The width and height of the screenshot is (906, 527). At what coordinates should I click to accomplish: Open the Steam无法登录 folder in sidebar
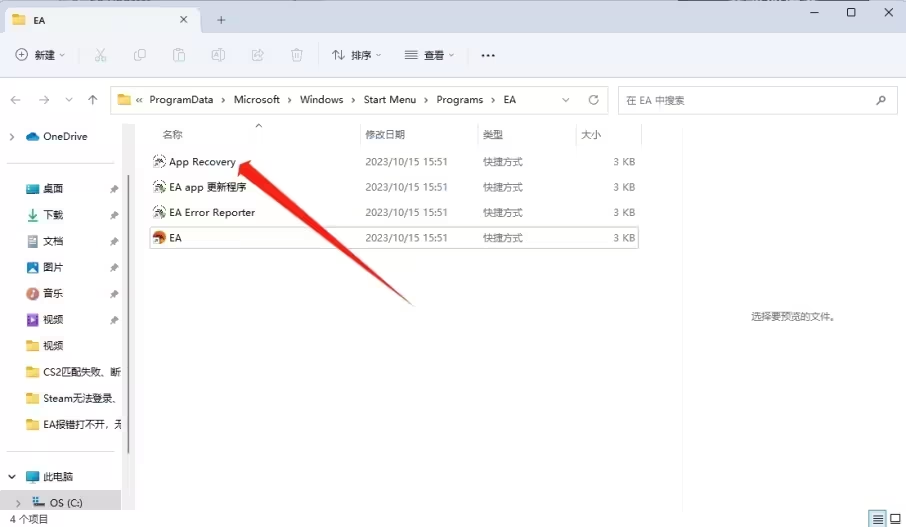(73, 398)
